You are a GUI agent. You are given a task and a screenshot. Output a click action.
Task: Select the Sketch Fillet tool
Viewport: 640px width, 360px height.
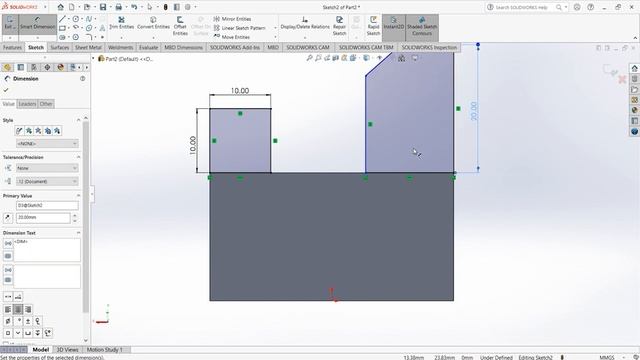coord(89,37)
